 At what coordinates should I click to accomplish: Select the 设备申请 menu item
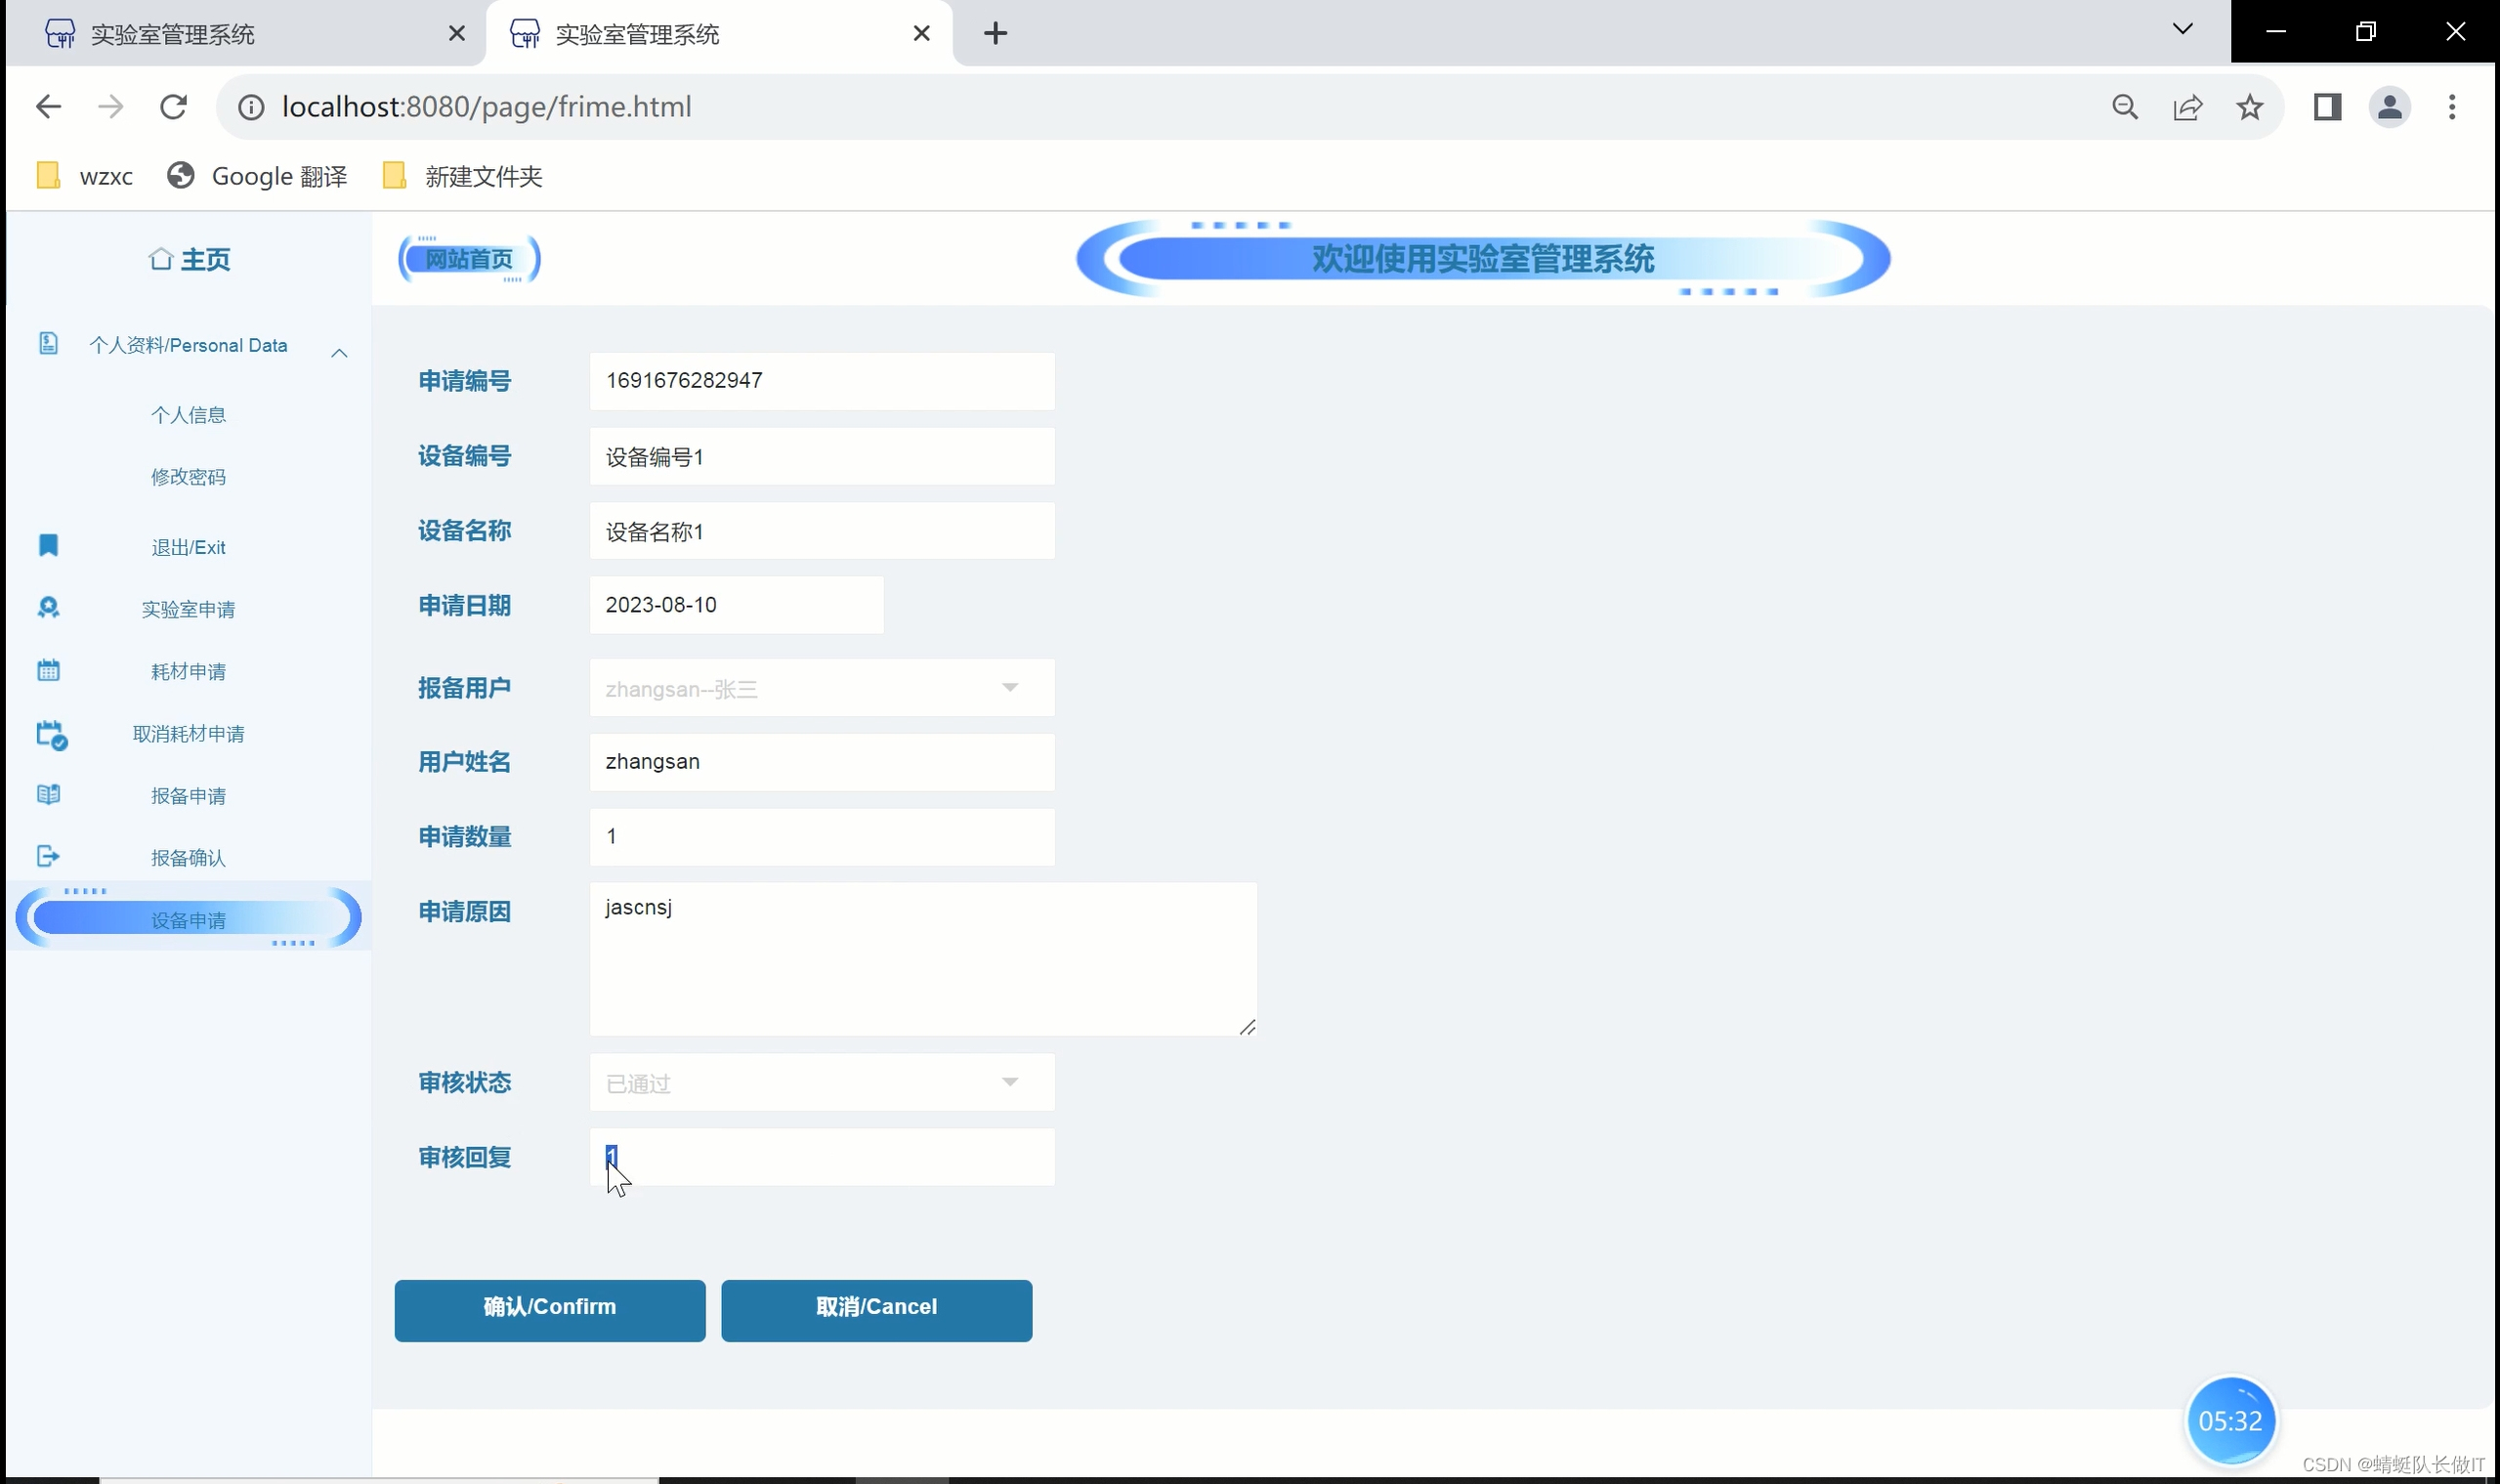188,919
